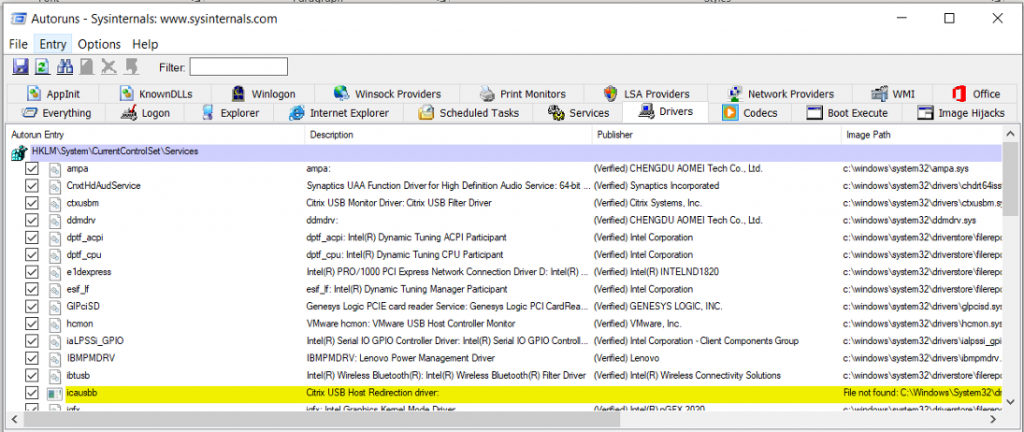1024x432 pixels.
Task: Click the Jump to Entry toolbar icon
Action: coord(131,67)
